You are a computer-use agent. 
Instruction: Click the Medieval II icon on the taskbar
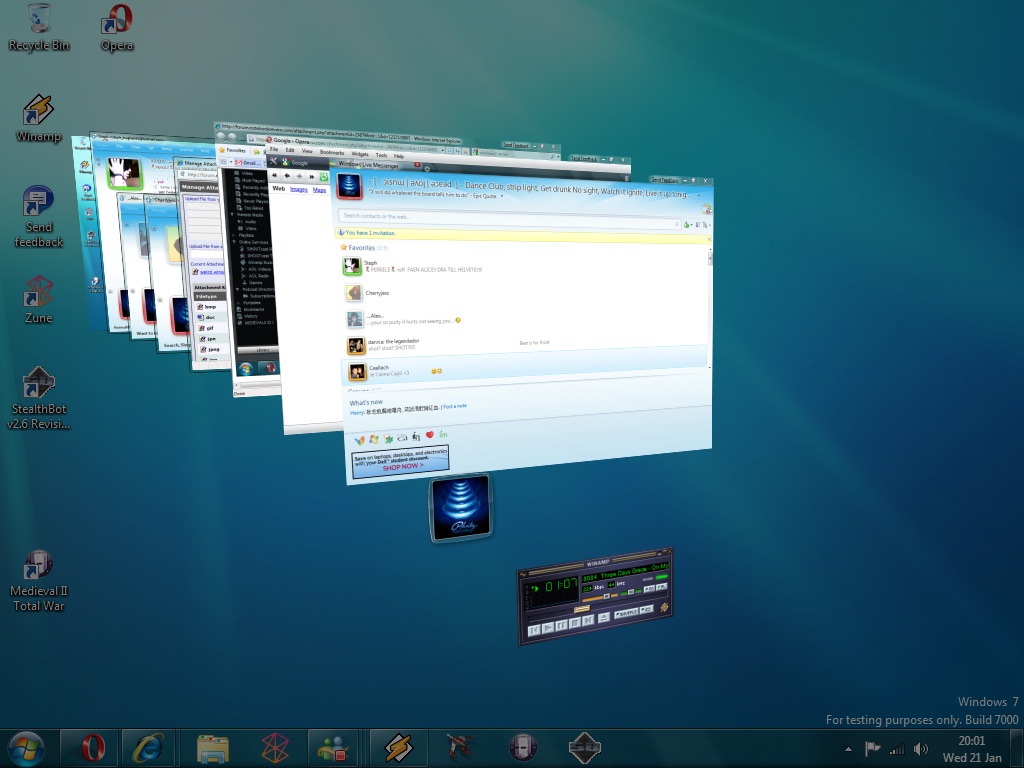(x=522, y=748)
